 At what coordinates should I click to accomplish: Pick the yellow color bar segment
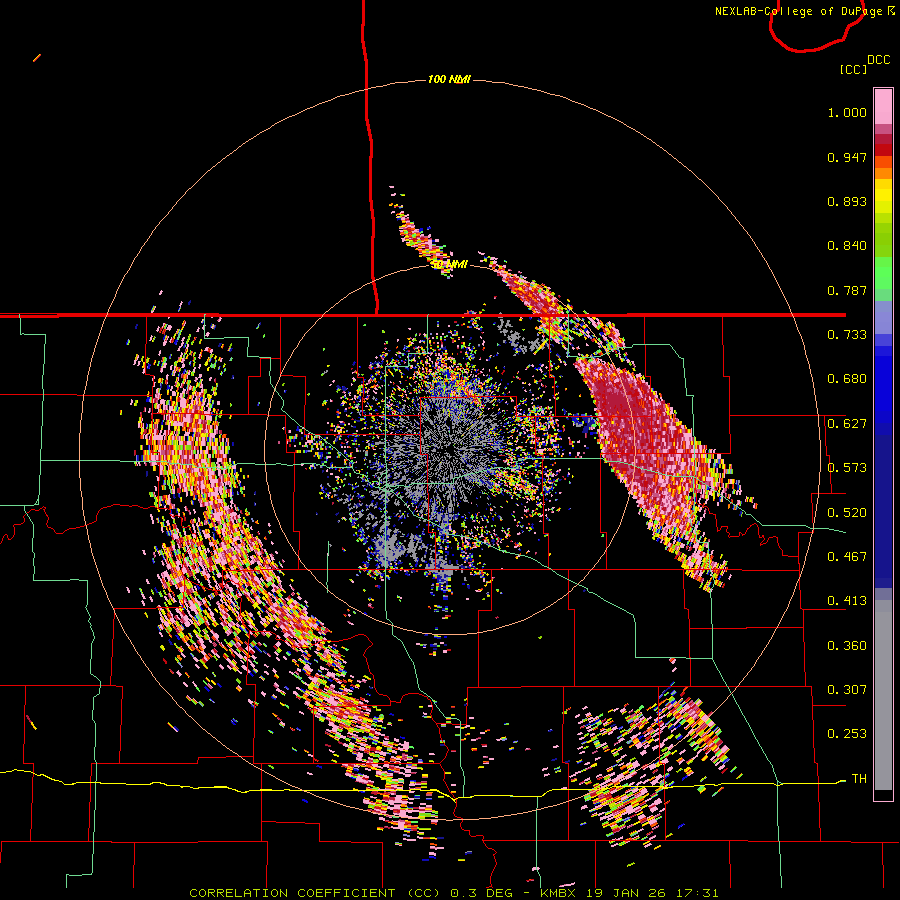tap(883, 196)
